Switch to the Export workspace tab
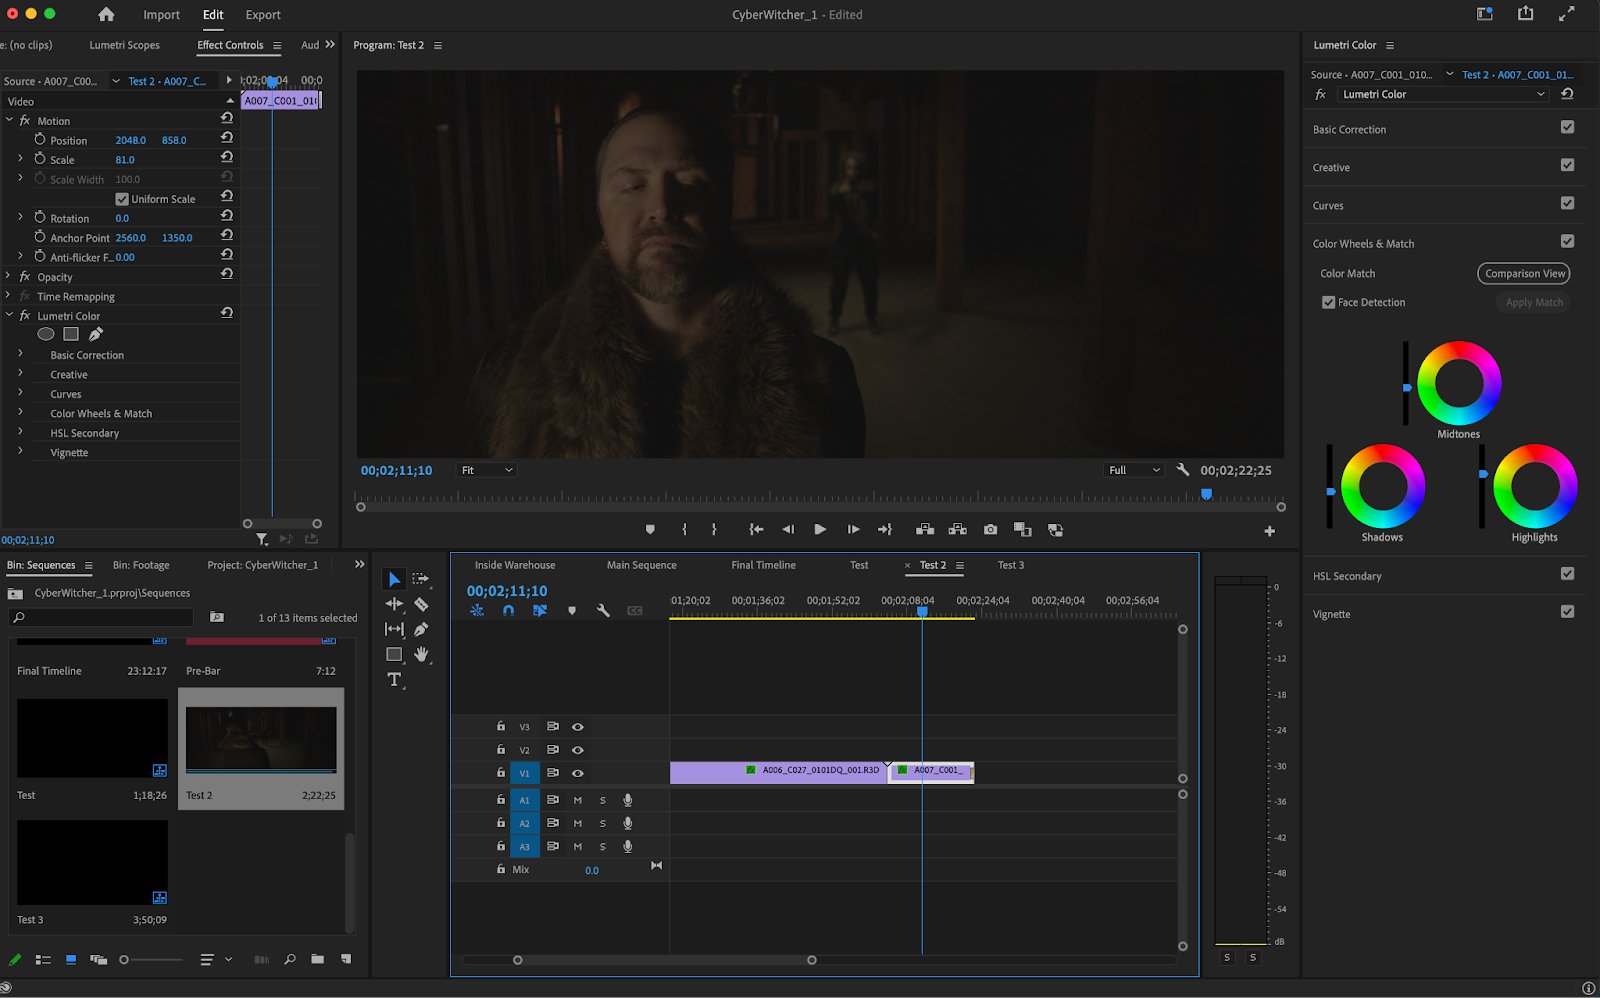The width and height of the screenshot is (1600, 998). coord(263,15)
